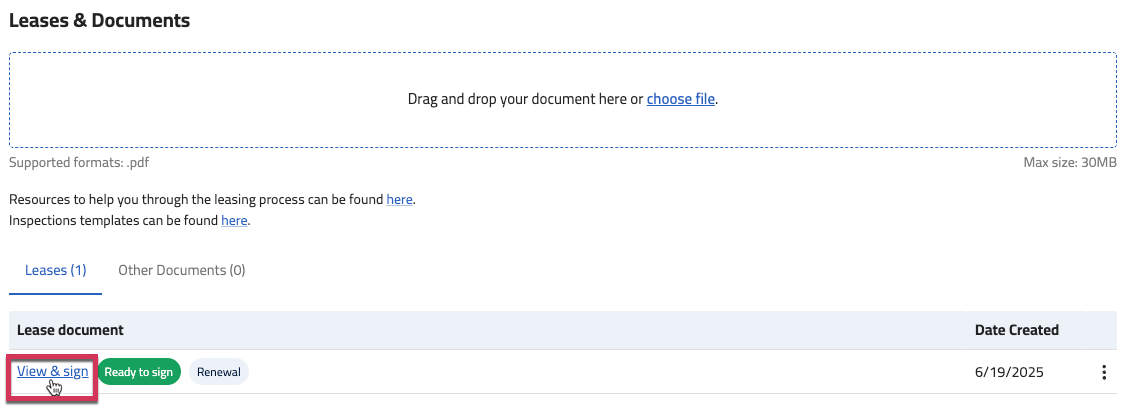The width and height of the screenshot is (1125, 406).
Task: Click the Renewal tag badge
Action: 219,372
